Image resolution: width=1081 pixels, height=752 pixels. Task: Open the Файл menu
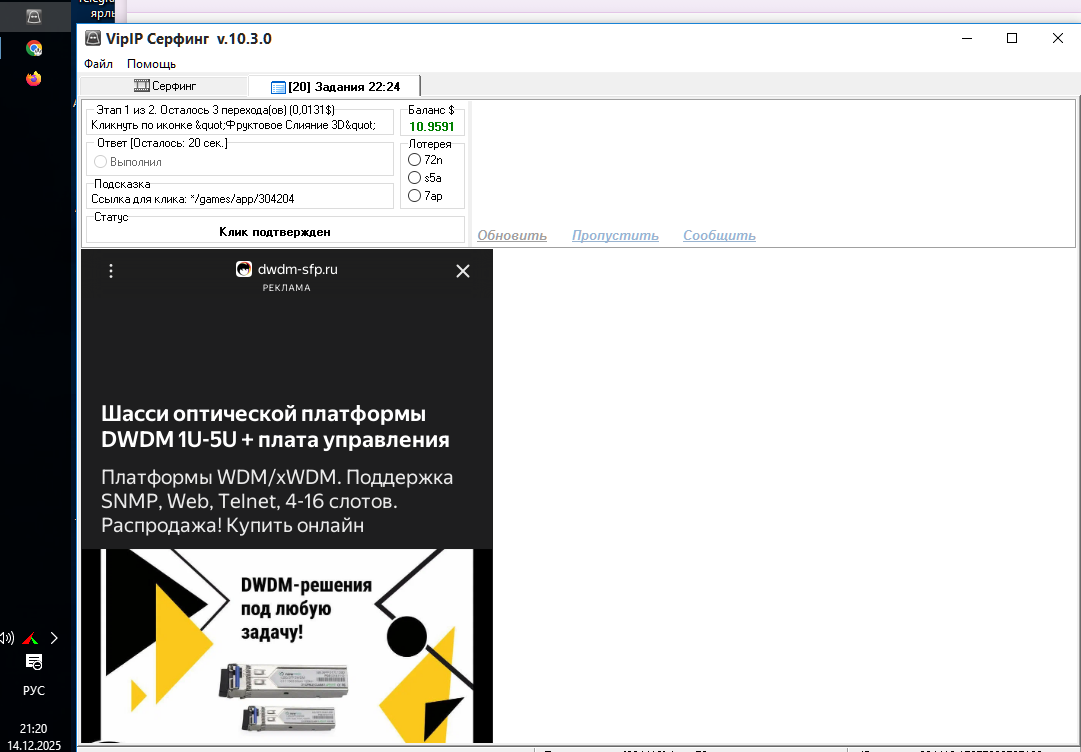(98, 64)
